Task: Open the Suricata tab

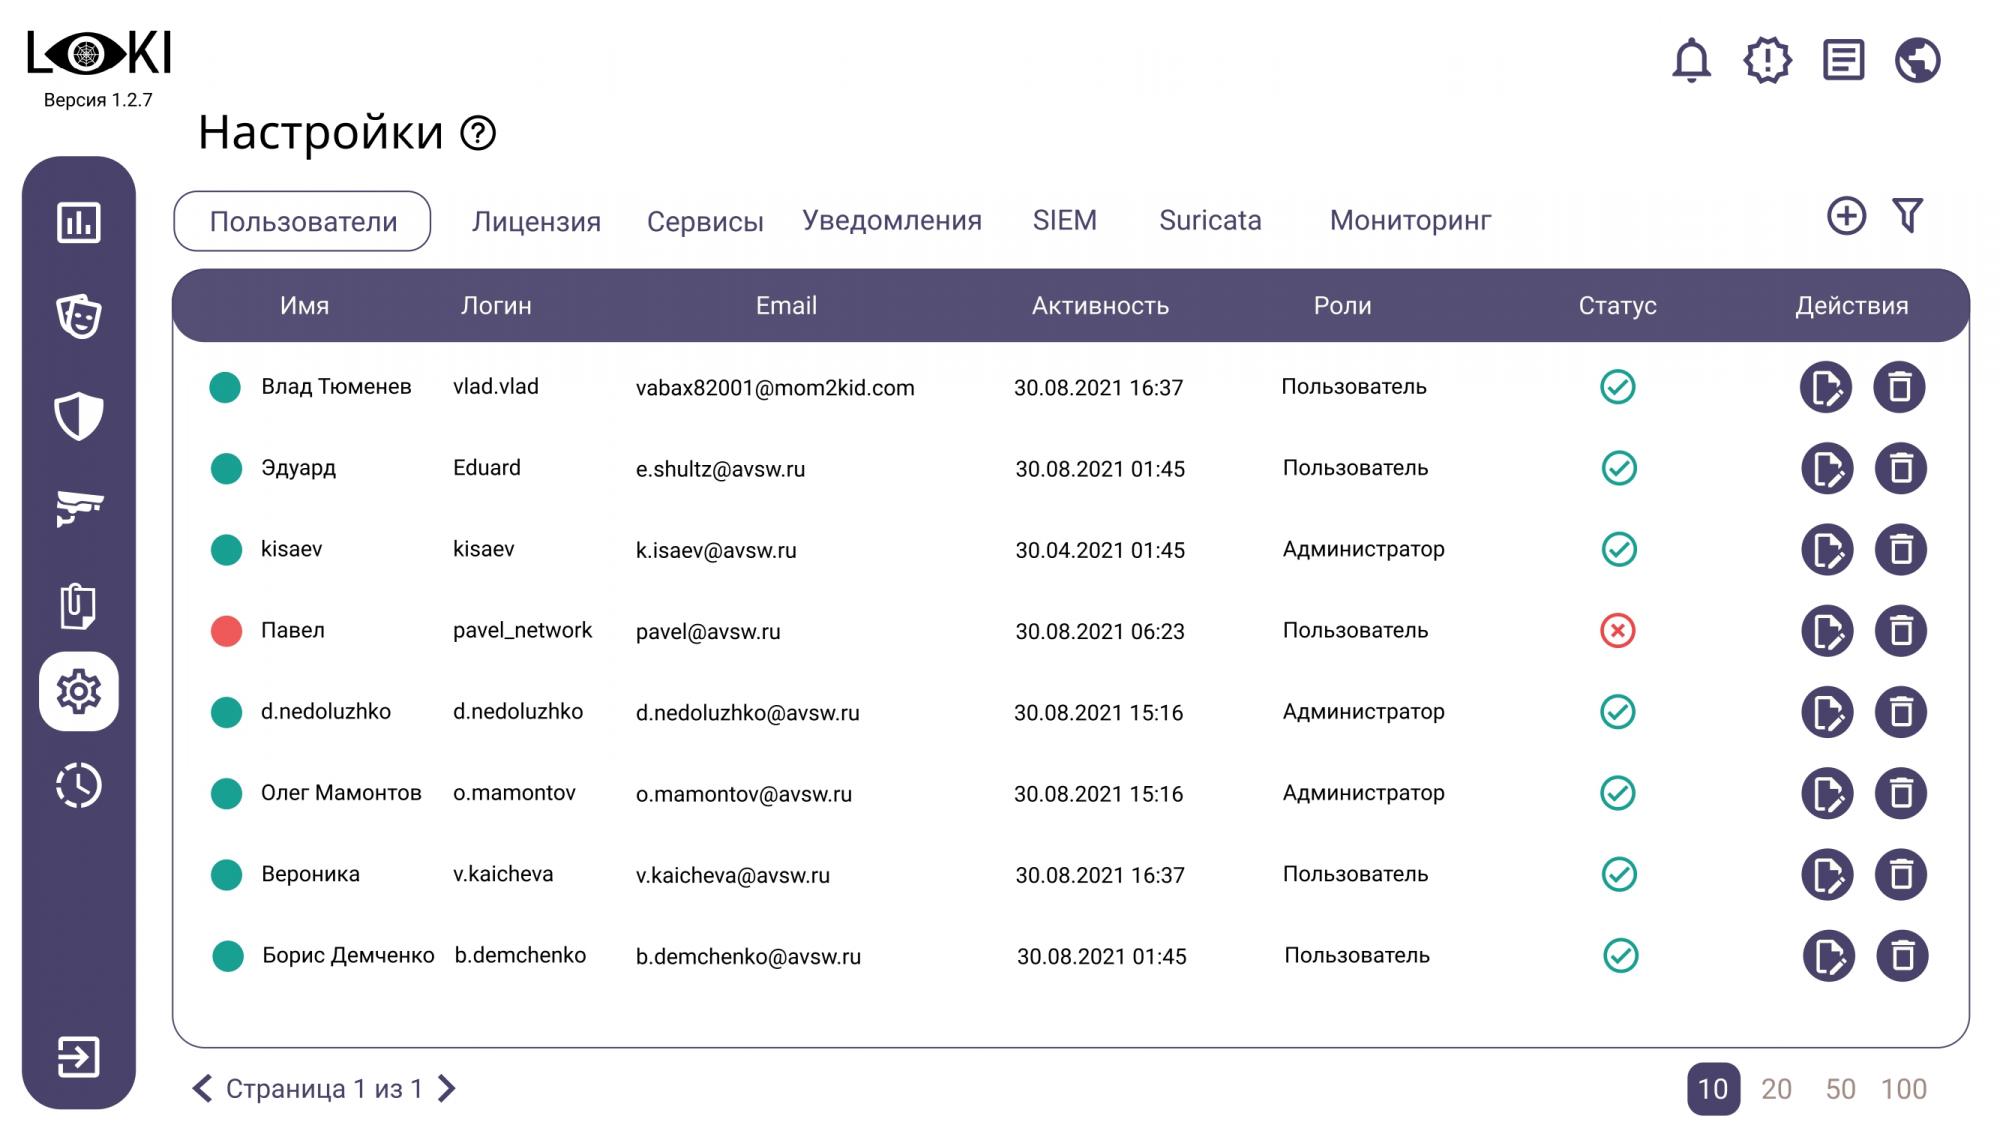Action: (1209, 220)
